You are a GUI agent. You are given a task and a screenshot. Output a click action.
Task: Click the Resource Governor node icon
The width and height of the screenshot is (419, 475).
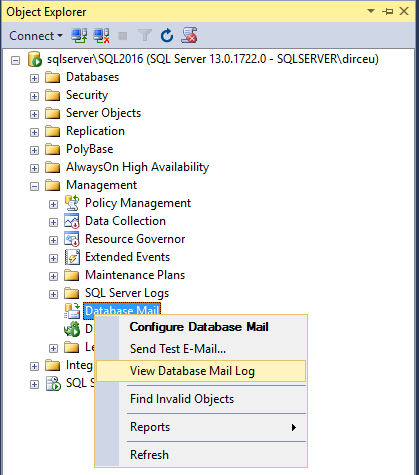[x=72, y=239]
